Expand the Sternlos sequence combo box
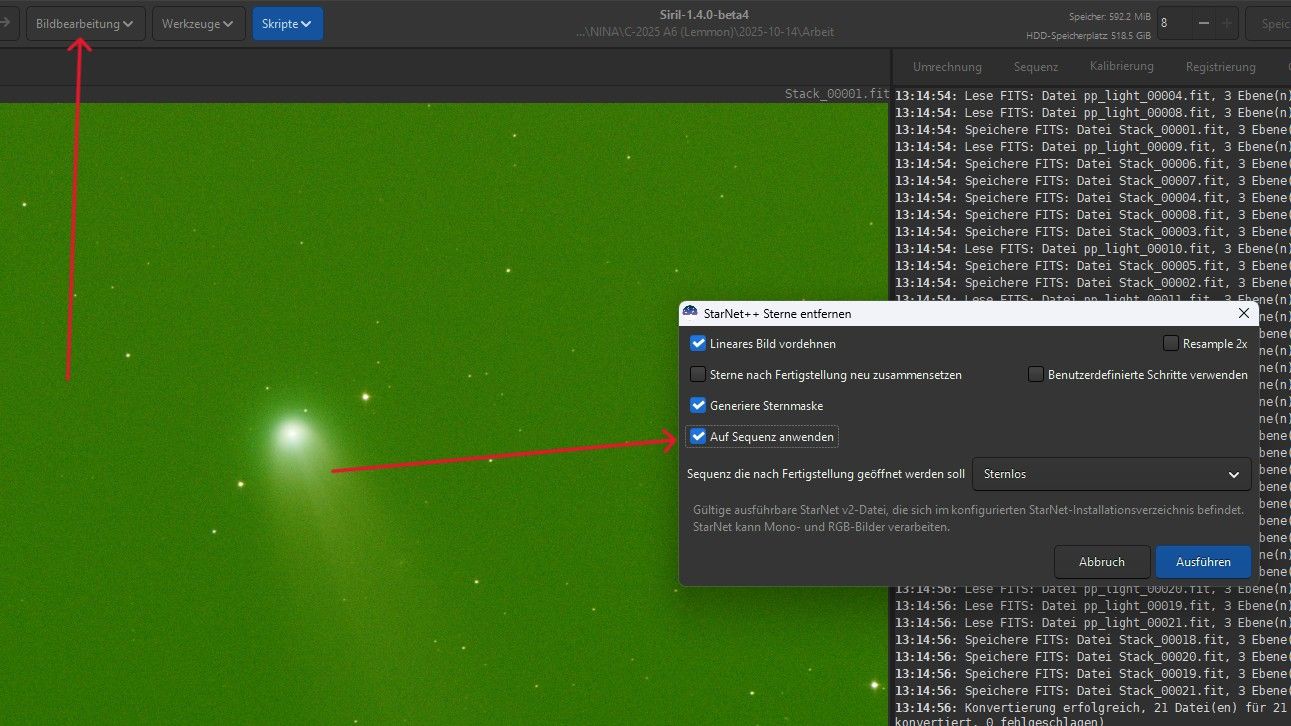 point(1111,474)
